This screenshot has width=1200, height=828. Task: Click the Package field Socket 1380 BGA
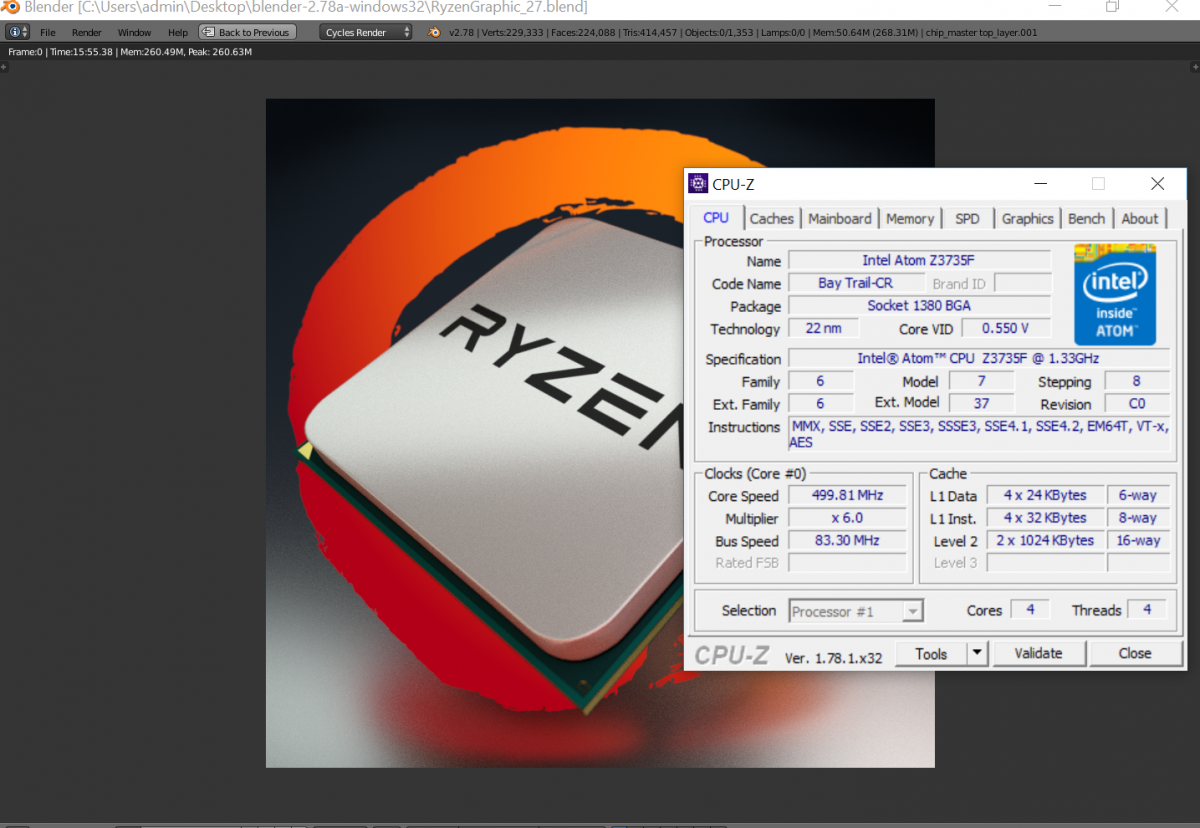point(919,306)
